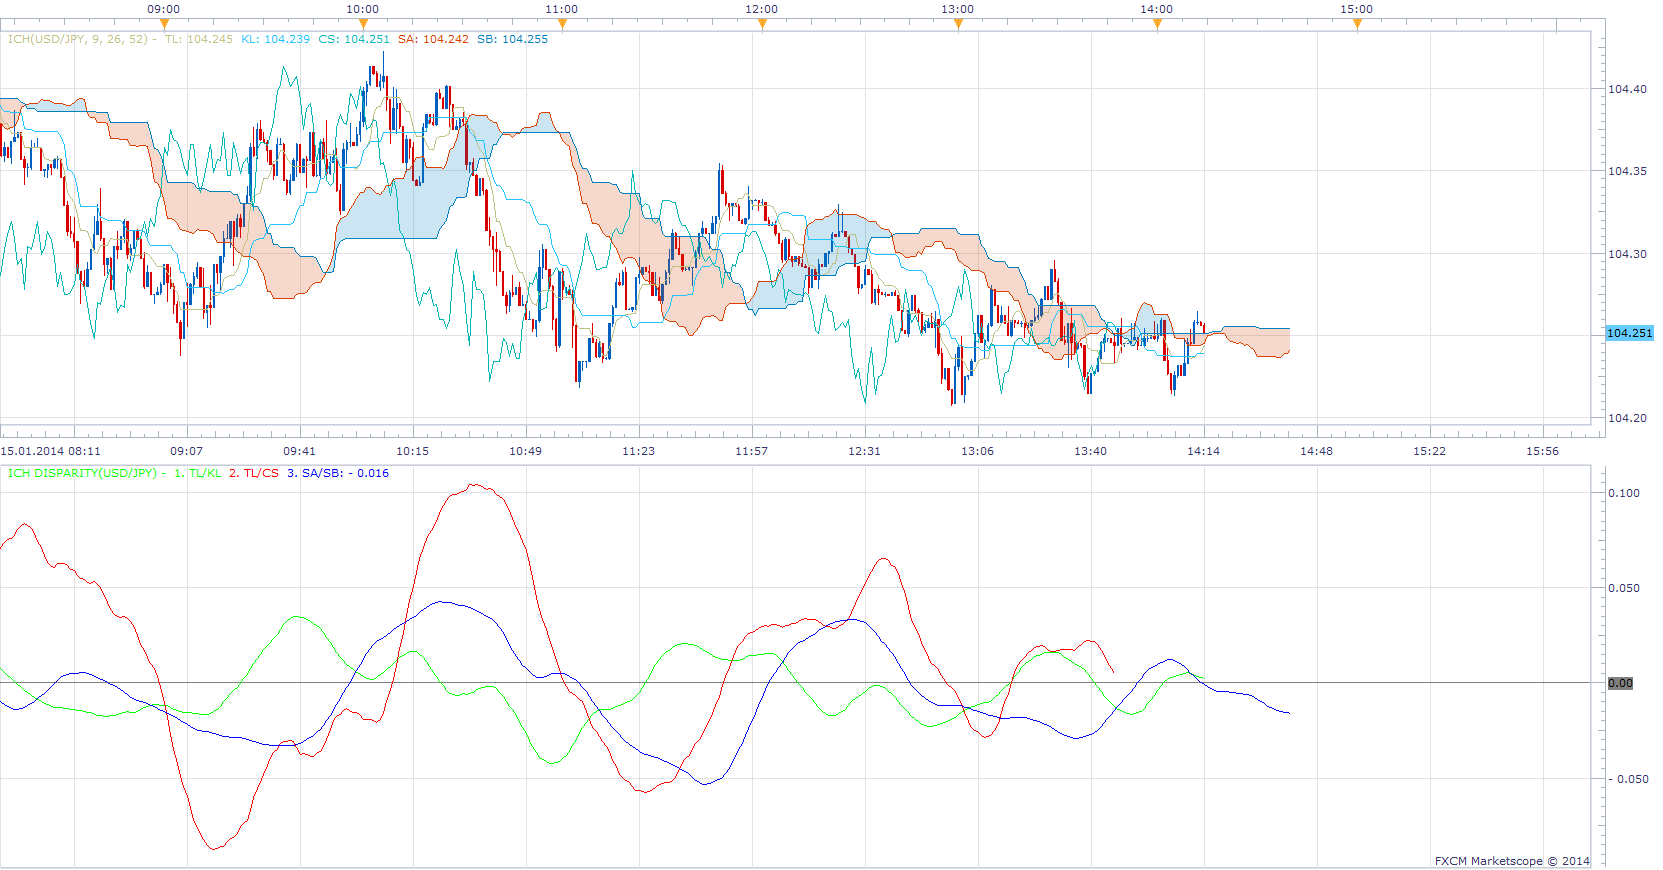Click the SB: 104.255 legend entry
The width and height of the screenshot is (1663, 870).
513,39
